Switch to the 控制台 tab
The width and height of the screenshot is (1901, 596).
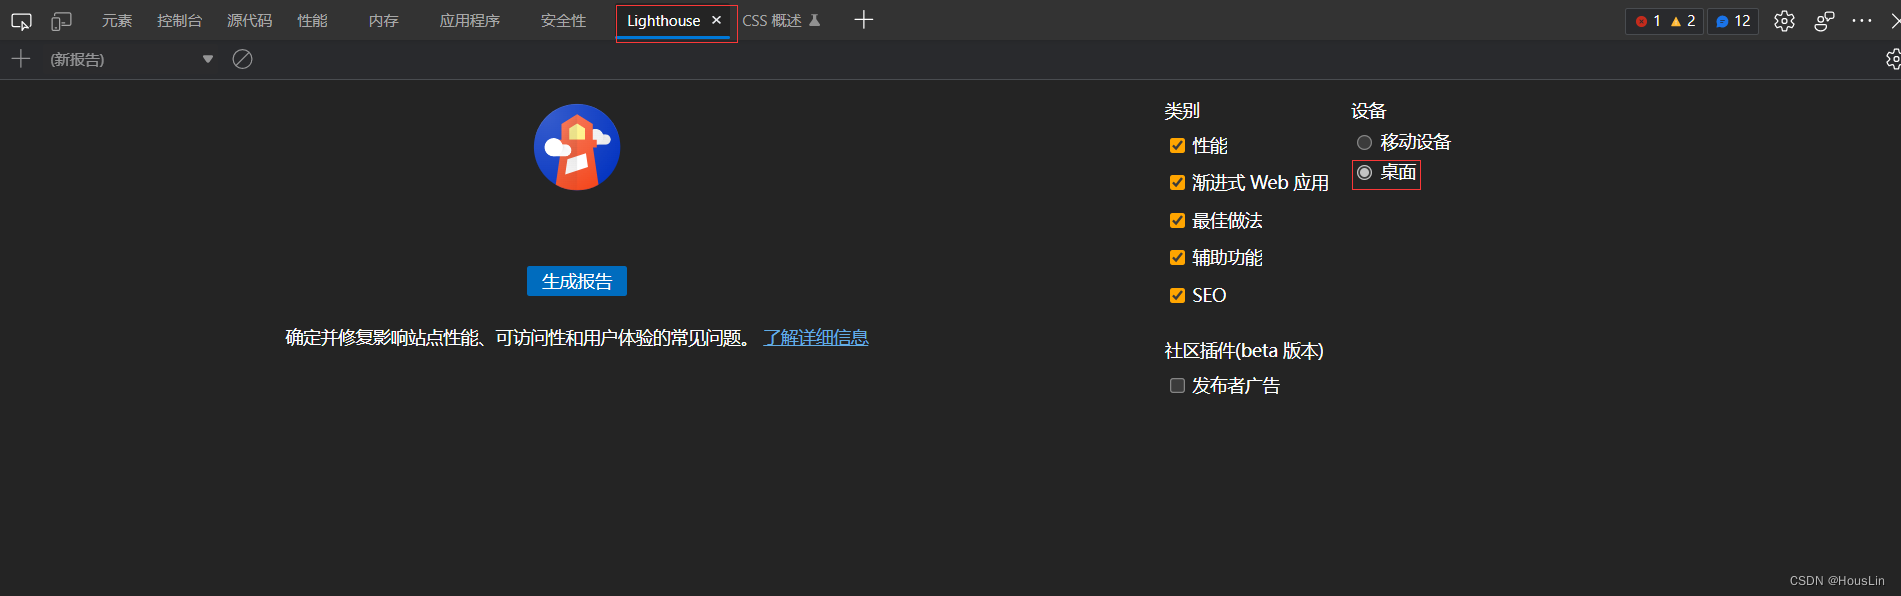[x=179, y=21]
